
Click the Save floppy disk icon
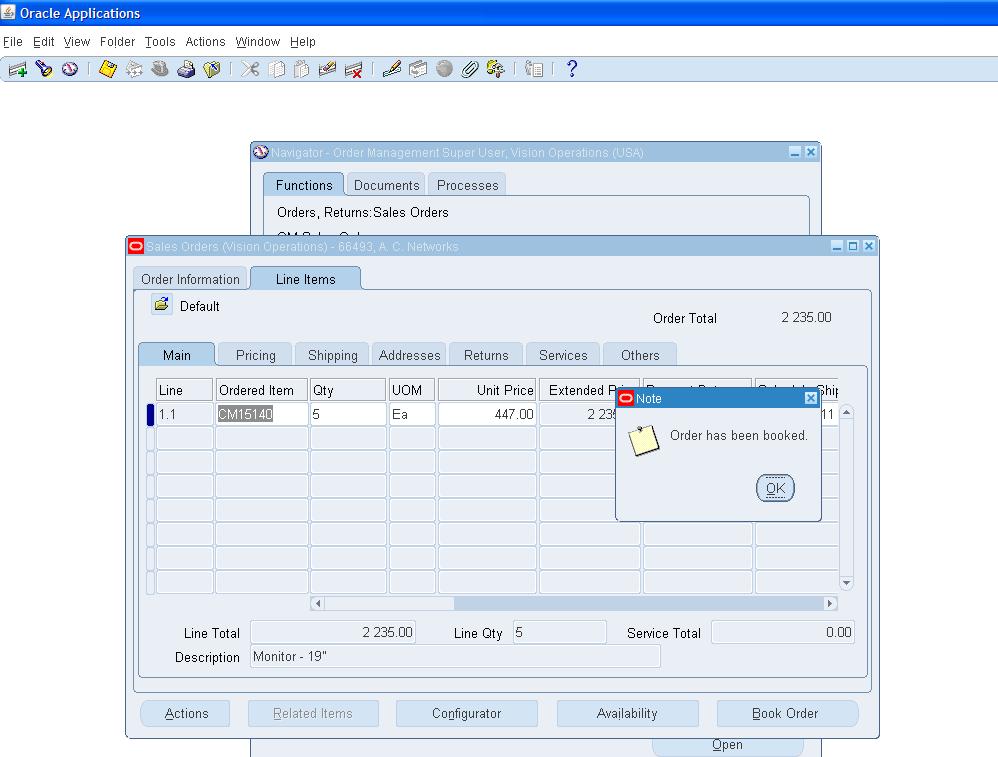pos(108,69)
